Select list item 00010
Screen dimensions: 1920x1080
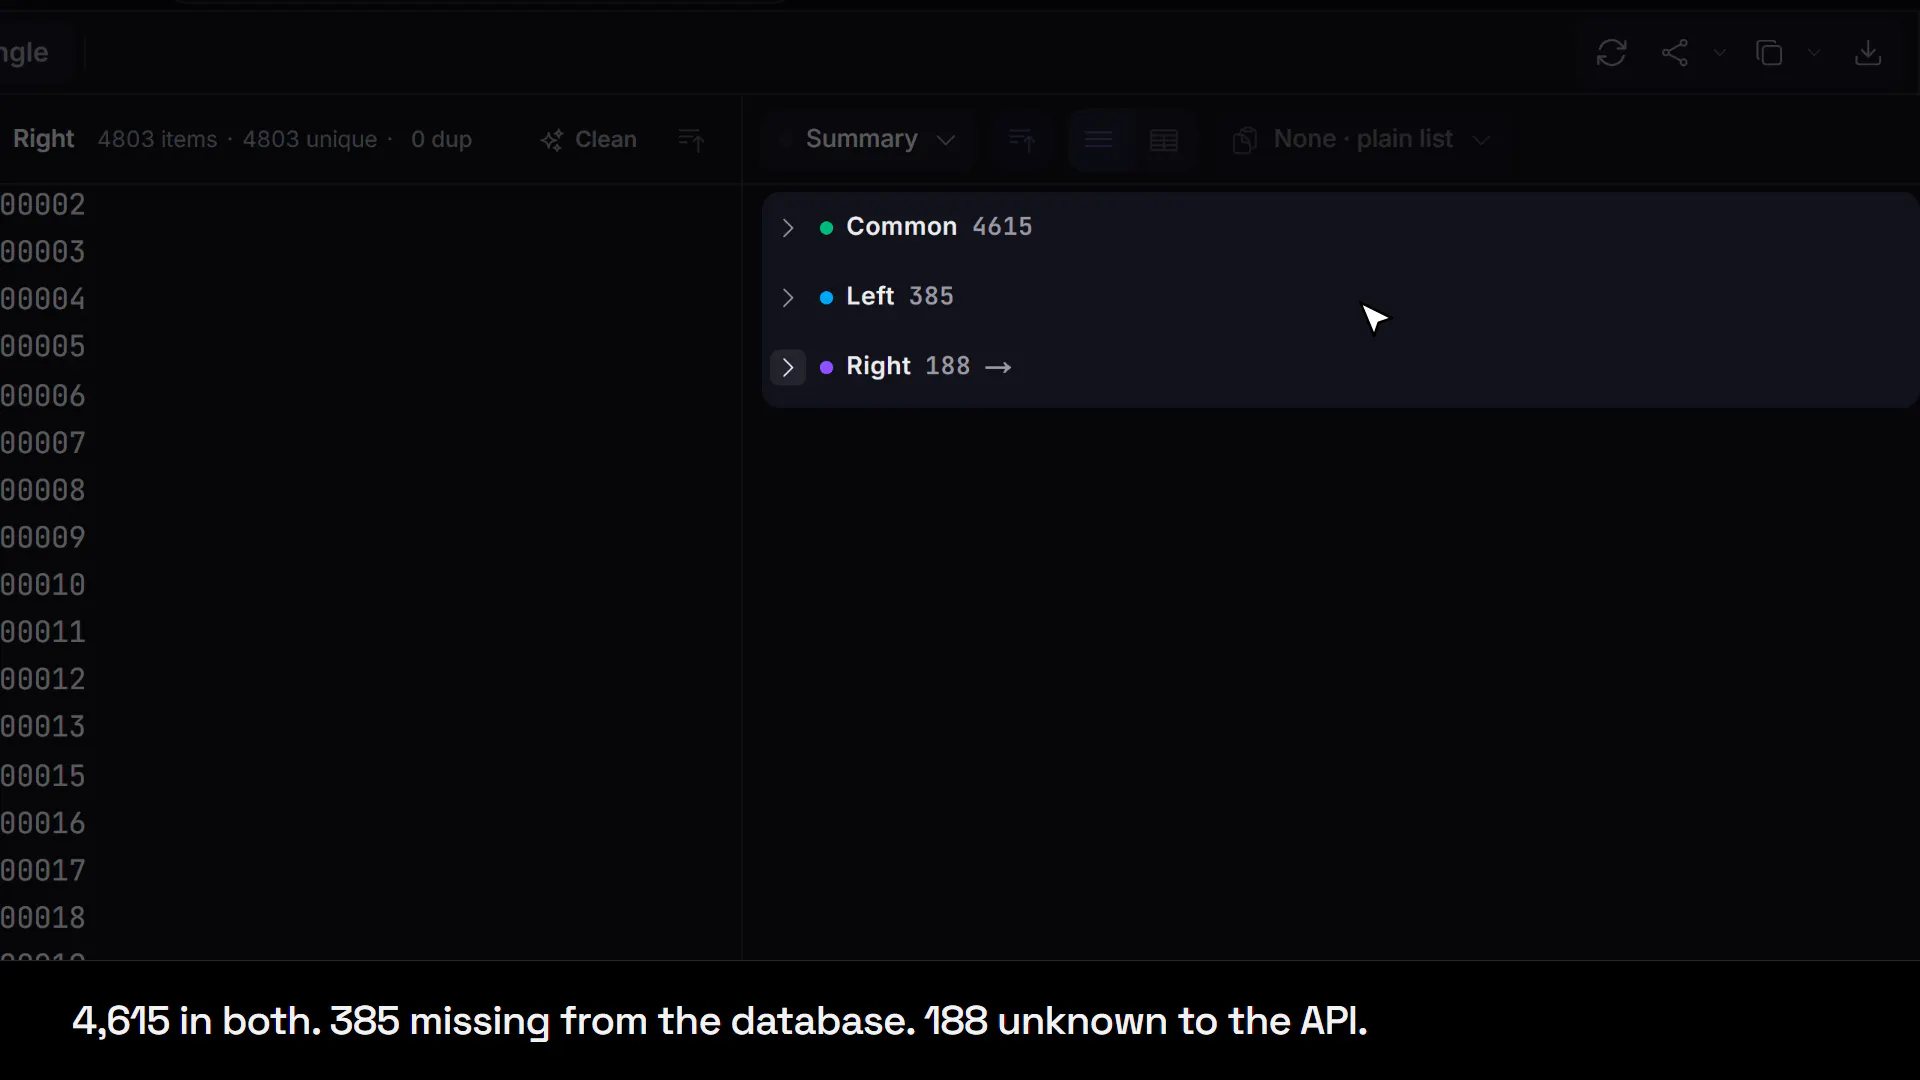(x=43, y=585)
